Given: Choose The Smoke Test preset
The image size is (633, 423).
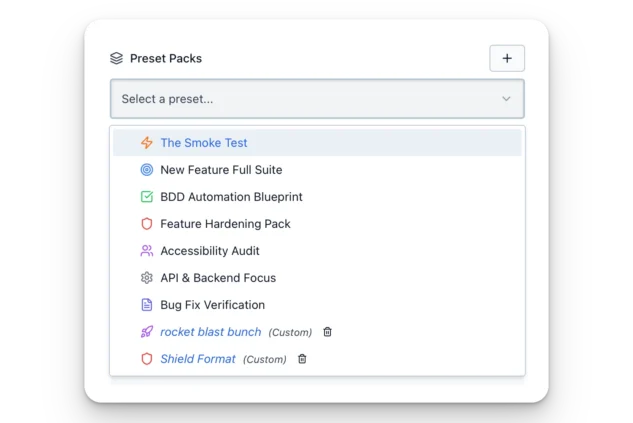Looking at the screenshot, I should 204,143.
